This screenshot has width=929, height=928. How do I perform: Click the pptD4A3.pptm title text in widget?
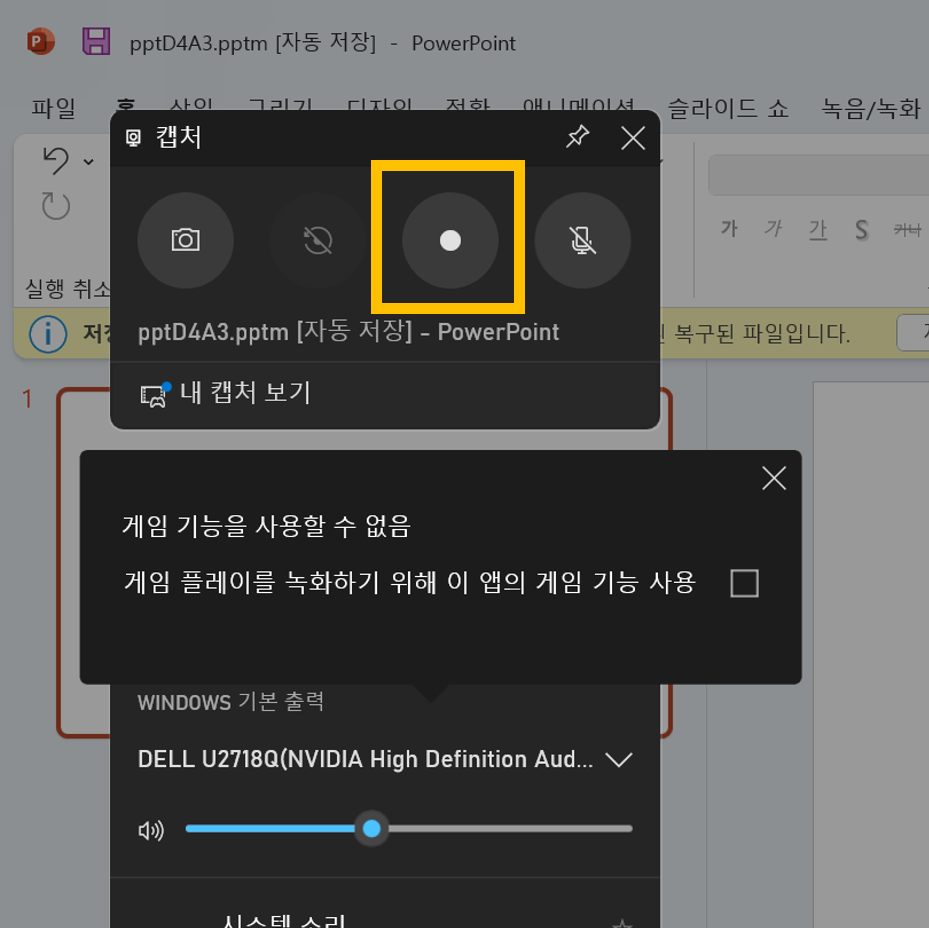(348, 332)
